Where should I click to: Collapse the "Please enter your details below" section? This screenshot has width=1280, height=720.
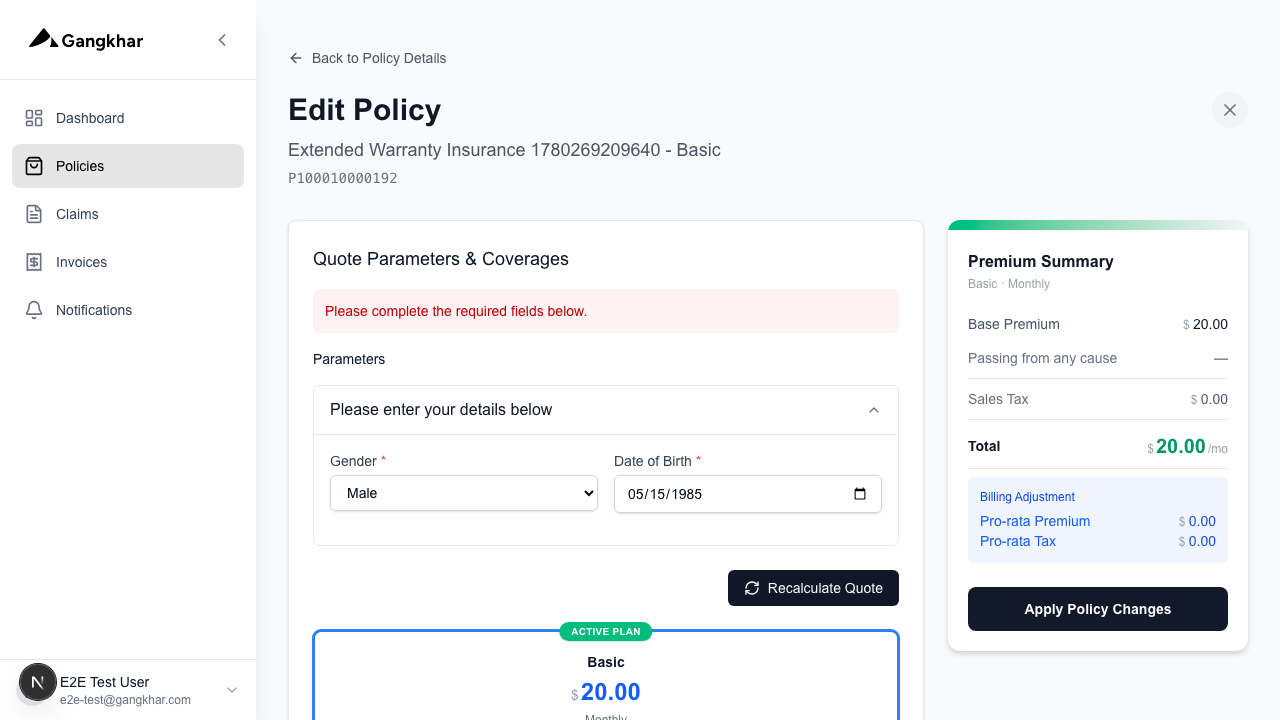click(606, 410)
